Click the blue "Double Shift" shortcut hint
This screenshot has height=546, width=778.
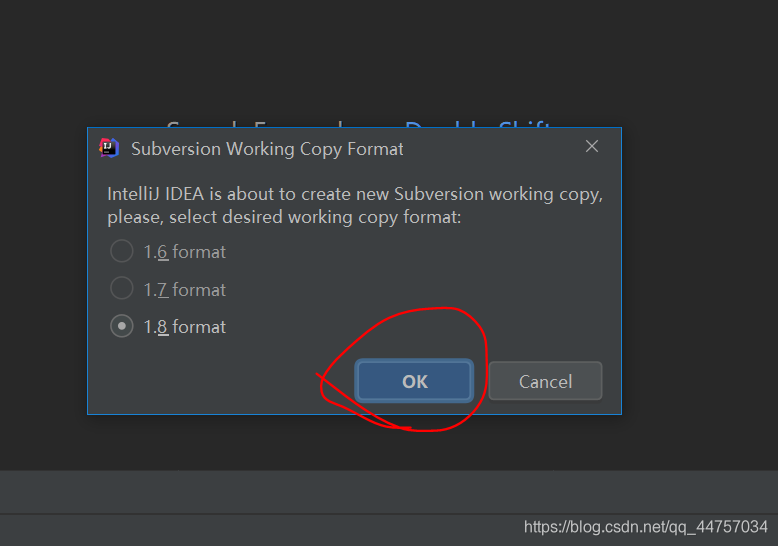click(x=478, y=126)
